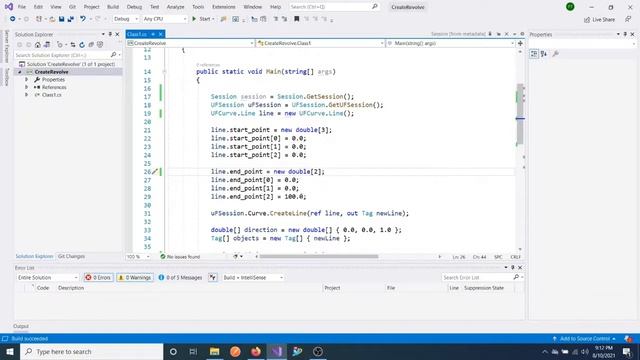Click the Search Error List field
The height and width of the screenshot is (360, 640).
click(x=477, y=278)
